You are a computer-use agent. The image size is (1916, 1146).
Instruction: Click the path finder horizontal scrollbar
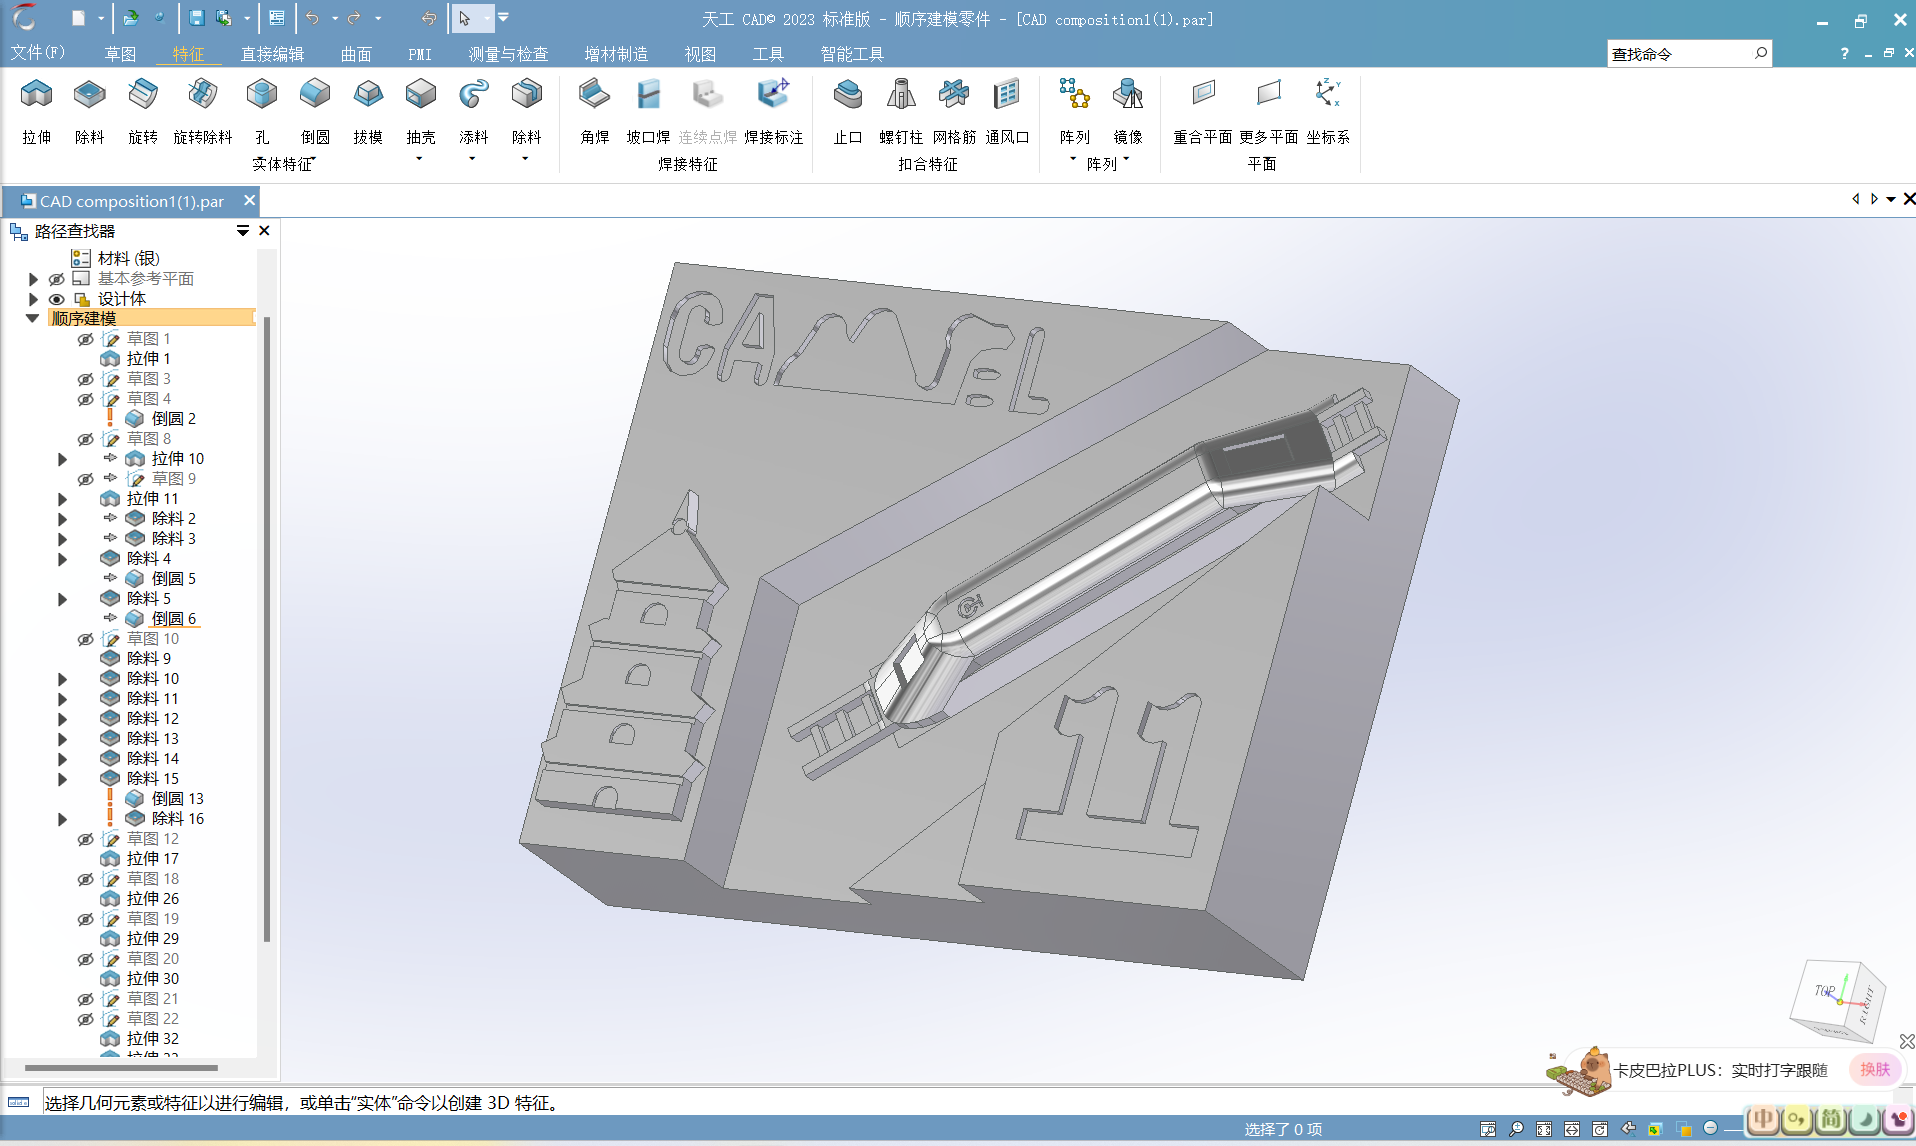tap(121, 1068)
